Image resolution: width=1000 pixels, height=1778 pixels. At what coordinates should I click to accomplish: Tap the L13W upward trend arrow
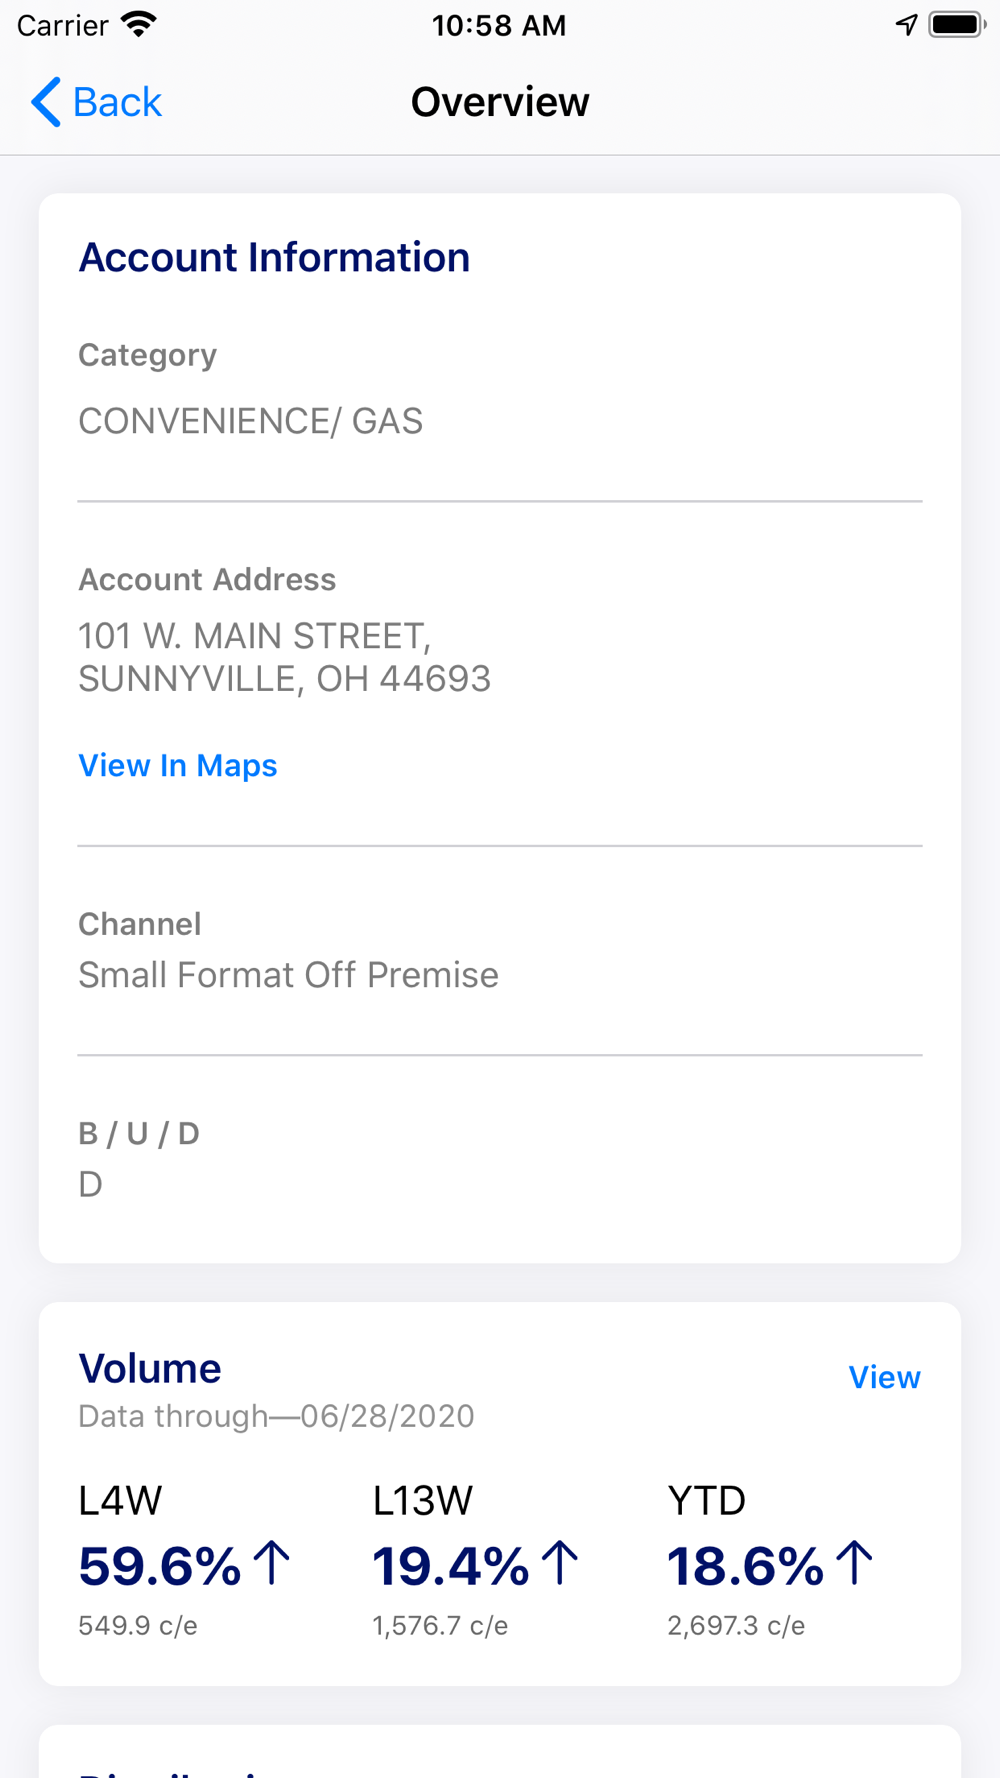[560, 1562]
